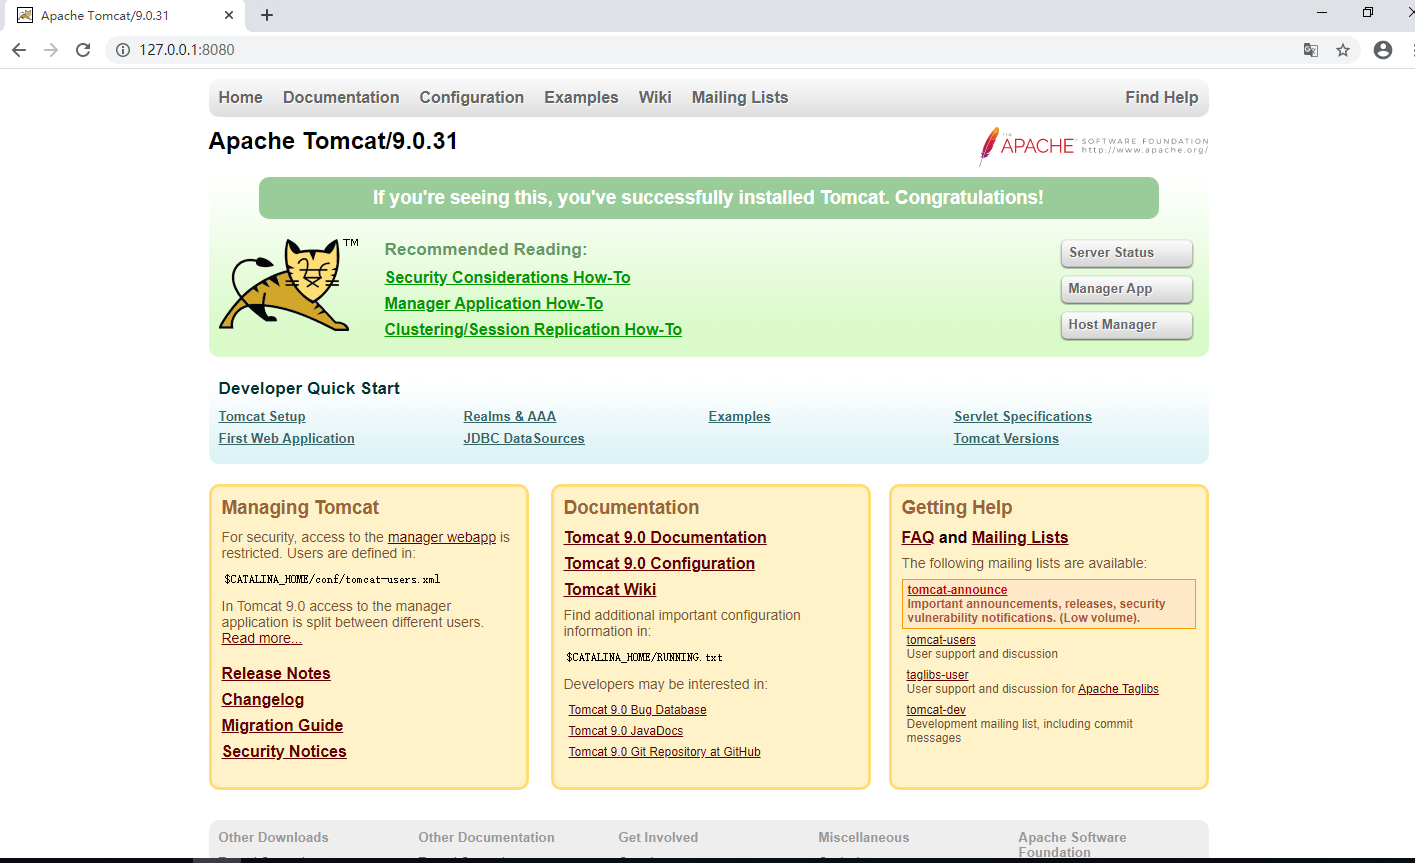
Task: Click the Server Status button
Action: pyautogui.click(x=1126, y=253)
